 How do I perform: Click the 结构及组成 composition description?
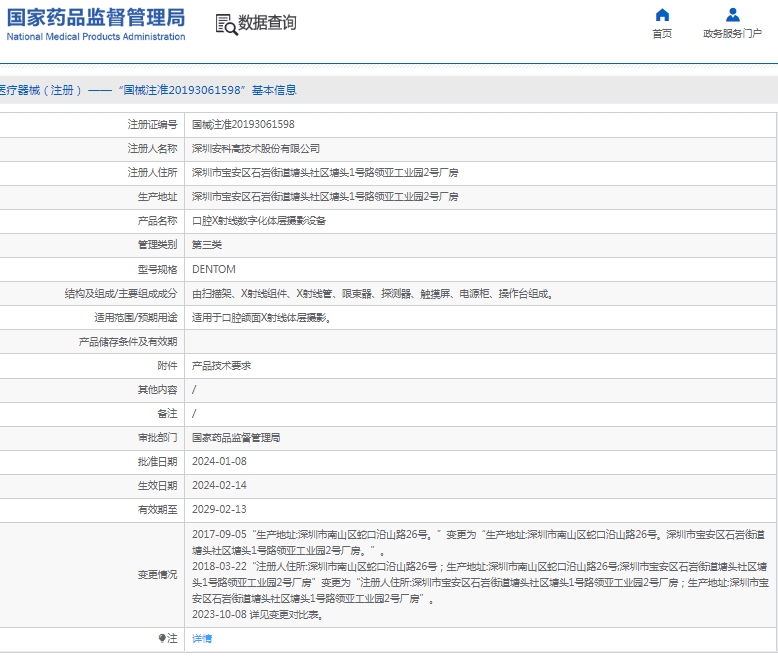372,293
